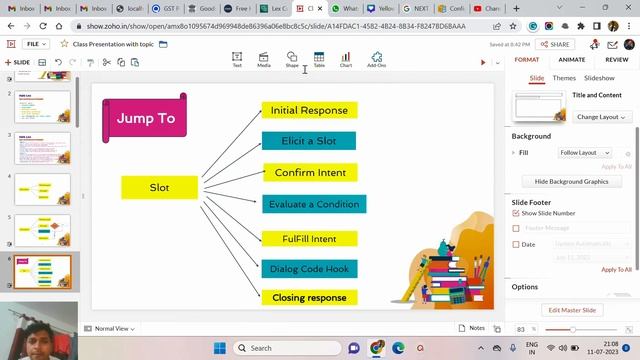
Task: Enable the Date checkbox
Action: click(x=516, y=244)
